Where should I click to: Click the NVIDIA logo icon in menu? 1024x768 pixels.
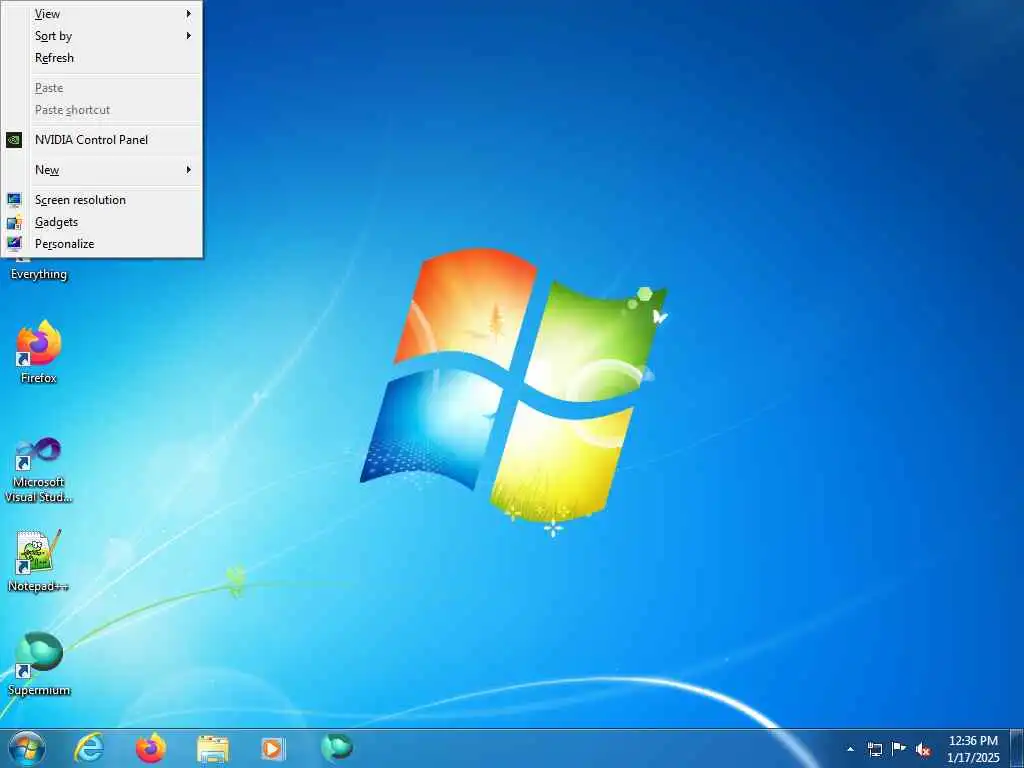(x=14, y=140)
